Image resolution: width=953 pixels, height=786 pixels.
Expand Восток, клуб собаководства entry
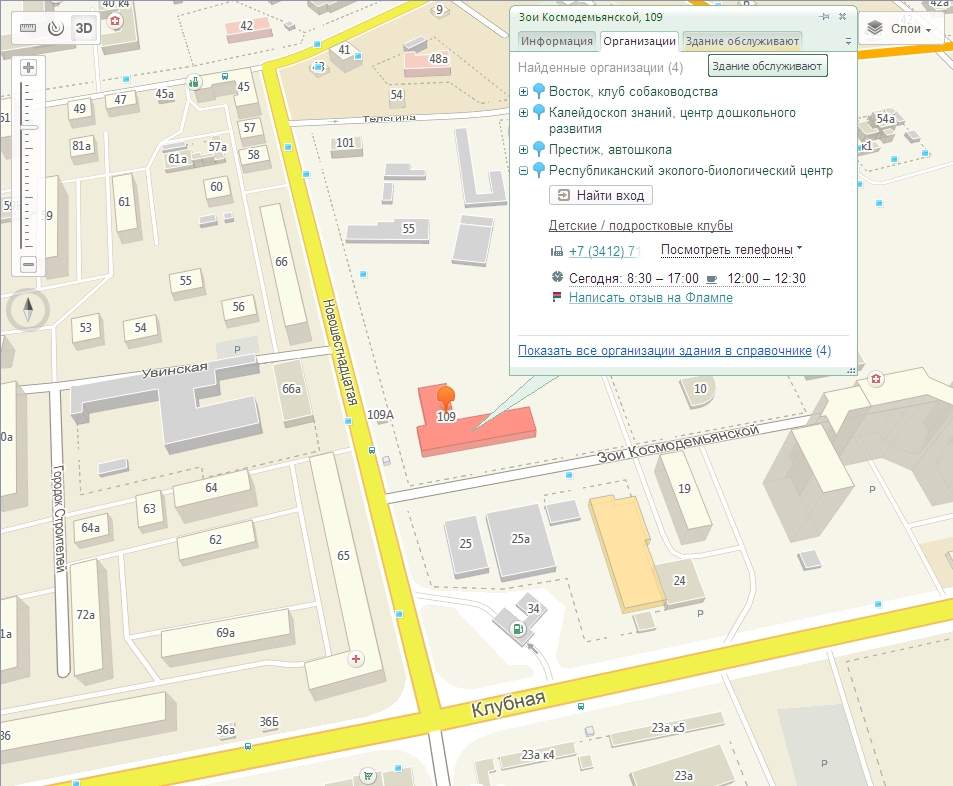[523, 92]
